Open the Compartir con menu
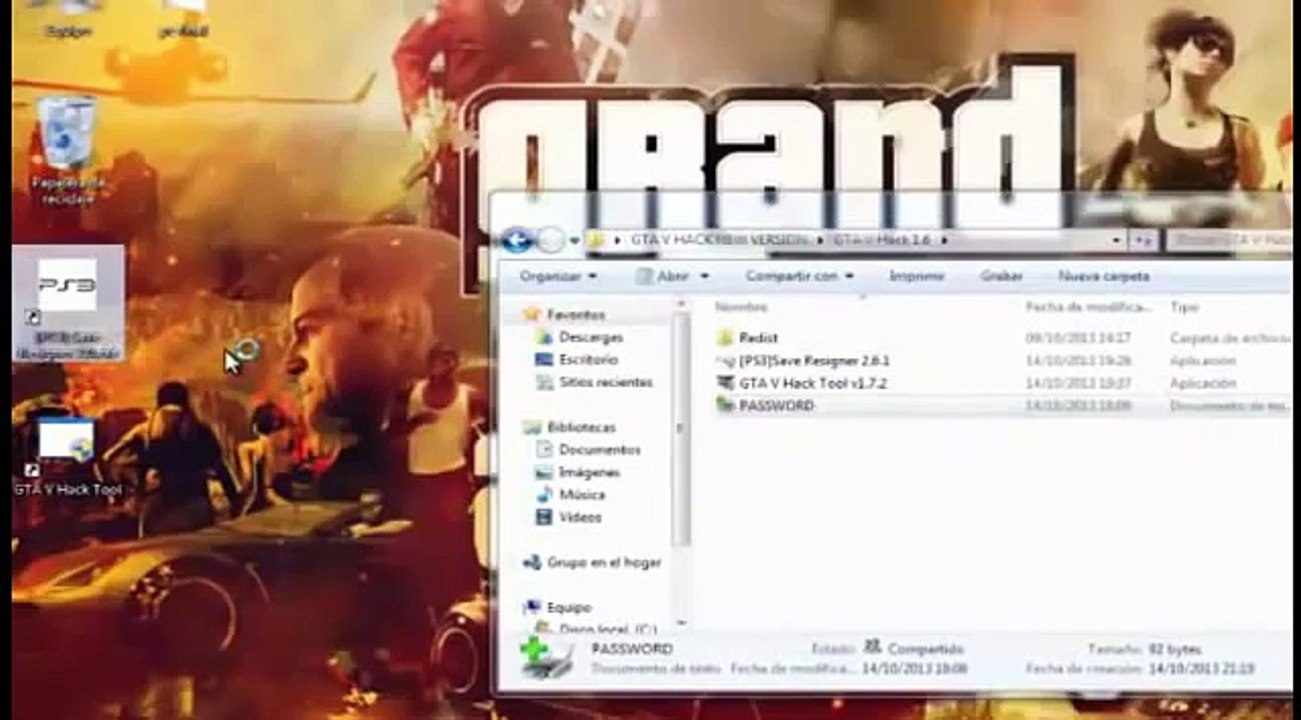 [x=799, y=276]
